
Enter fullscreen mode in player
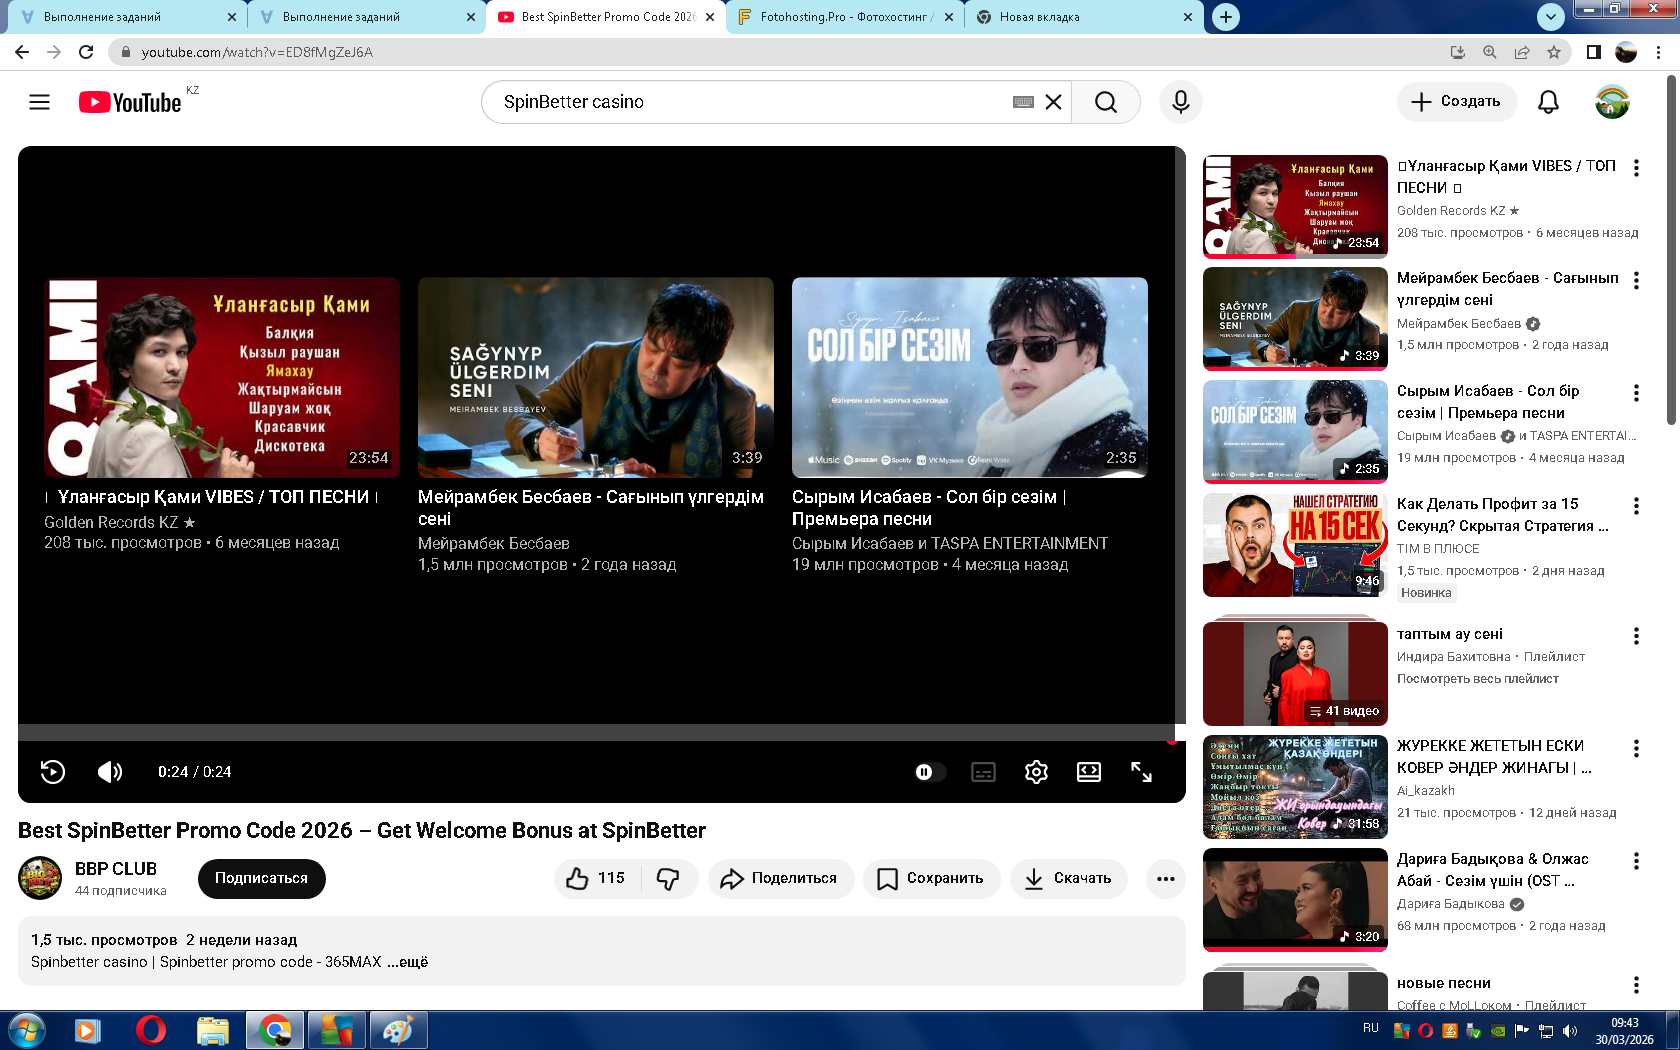click(1141, 772)
